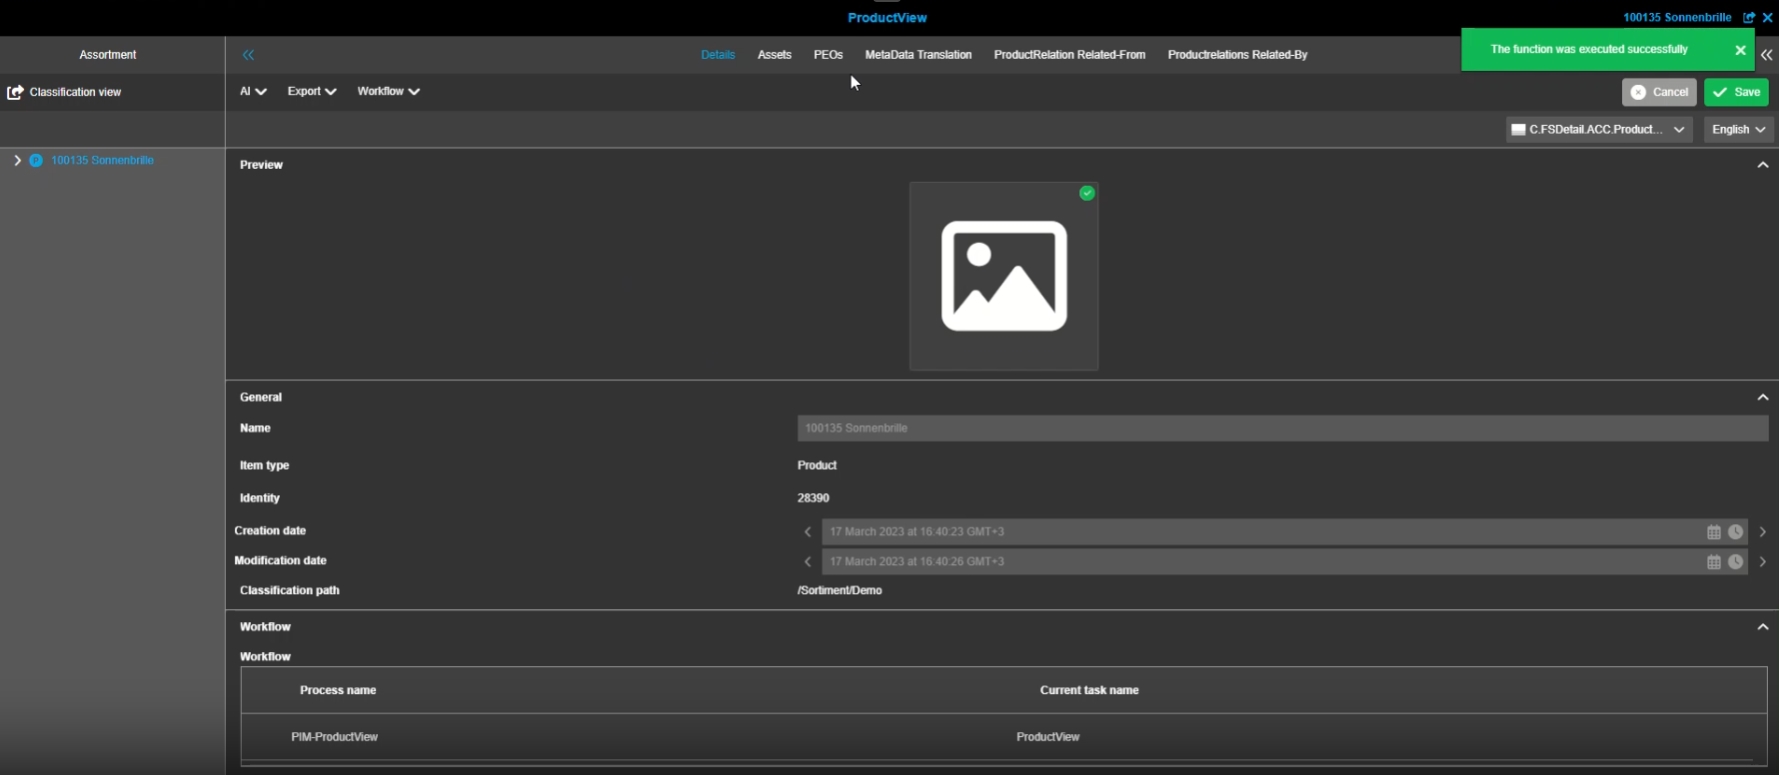Open the Workflow dropdown menu
Viewport: 1779px width, 775px height.
[388, 91]
